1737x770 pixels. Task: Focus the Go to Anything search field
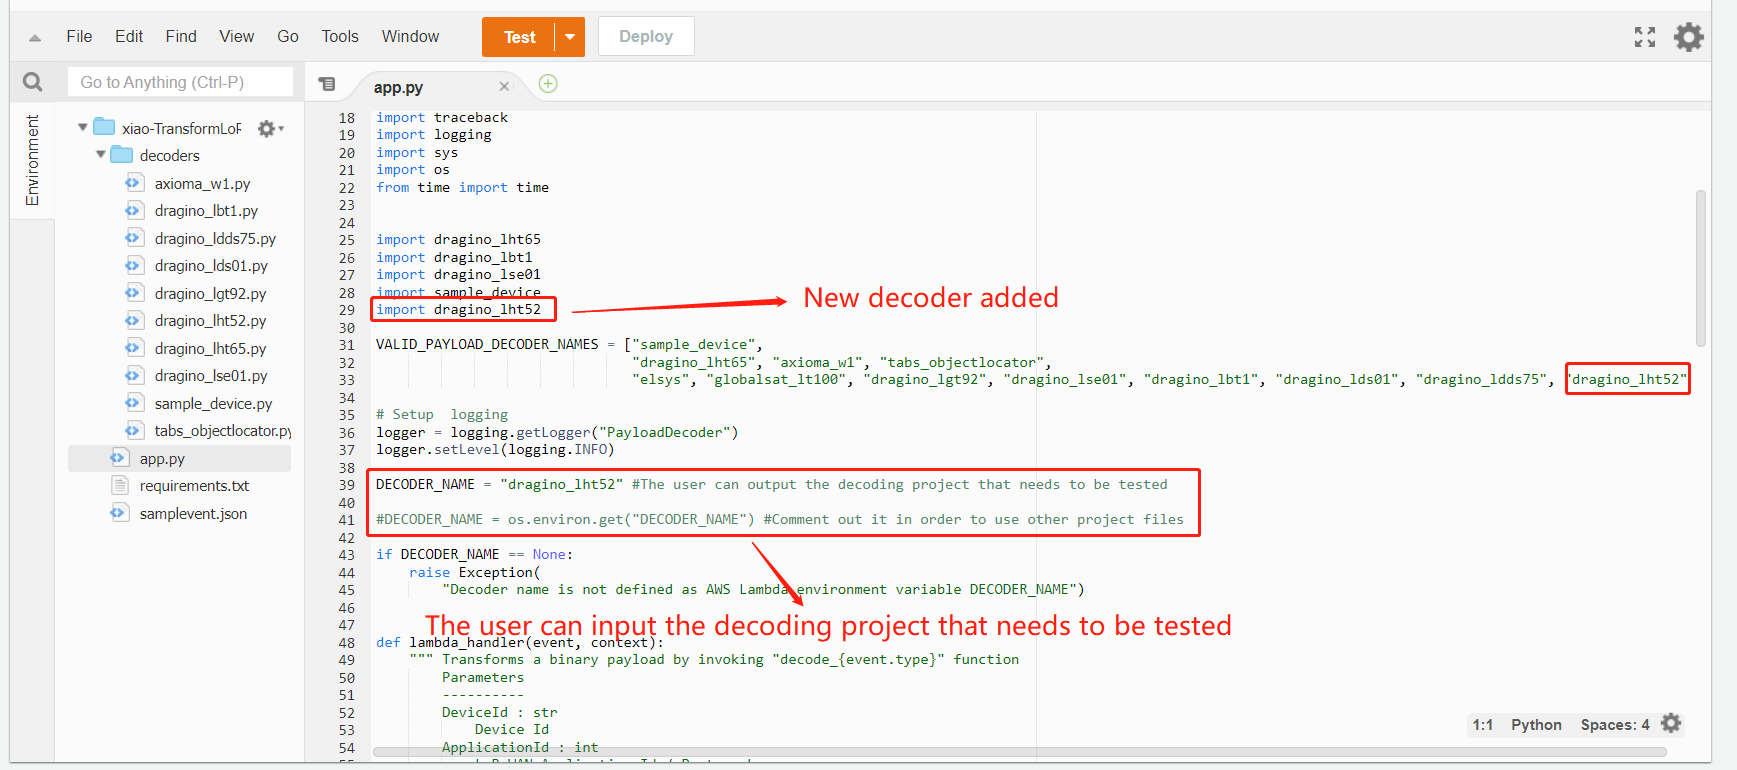tap(180, 82)
